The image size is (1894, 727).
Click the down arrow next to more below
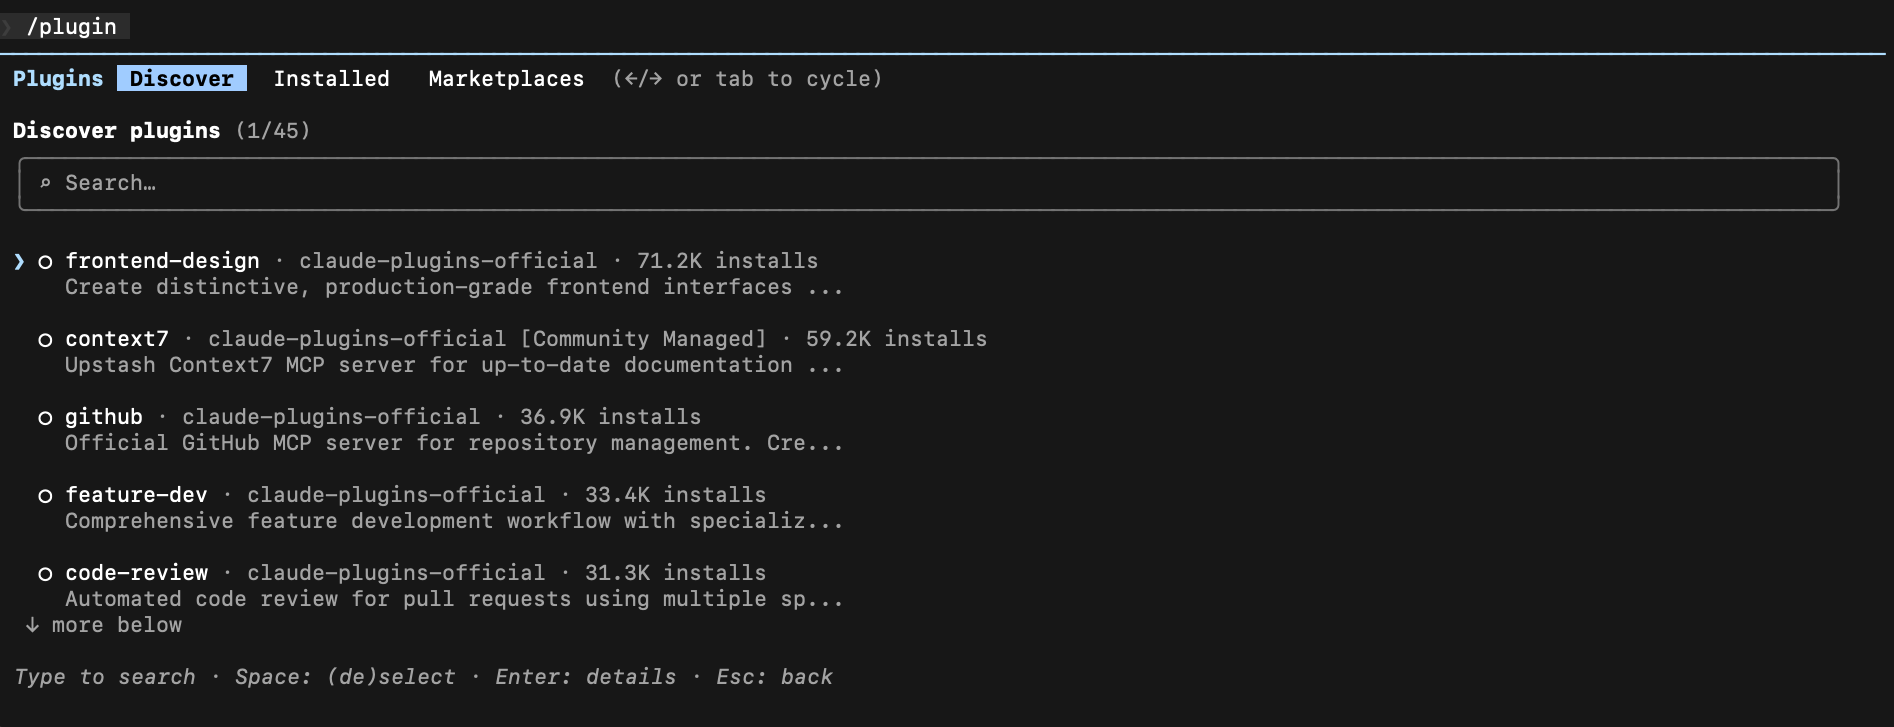click(32, 625)
